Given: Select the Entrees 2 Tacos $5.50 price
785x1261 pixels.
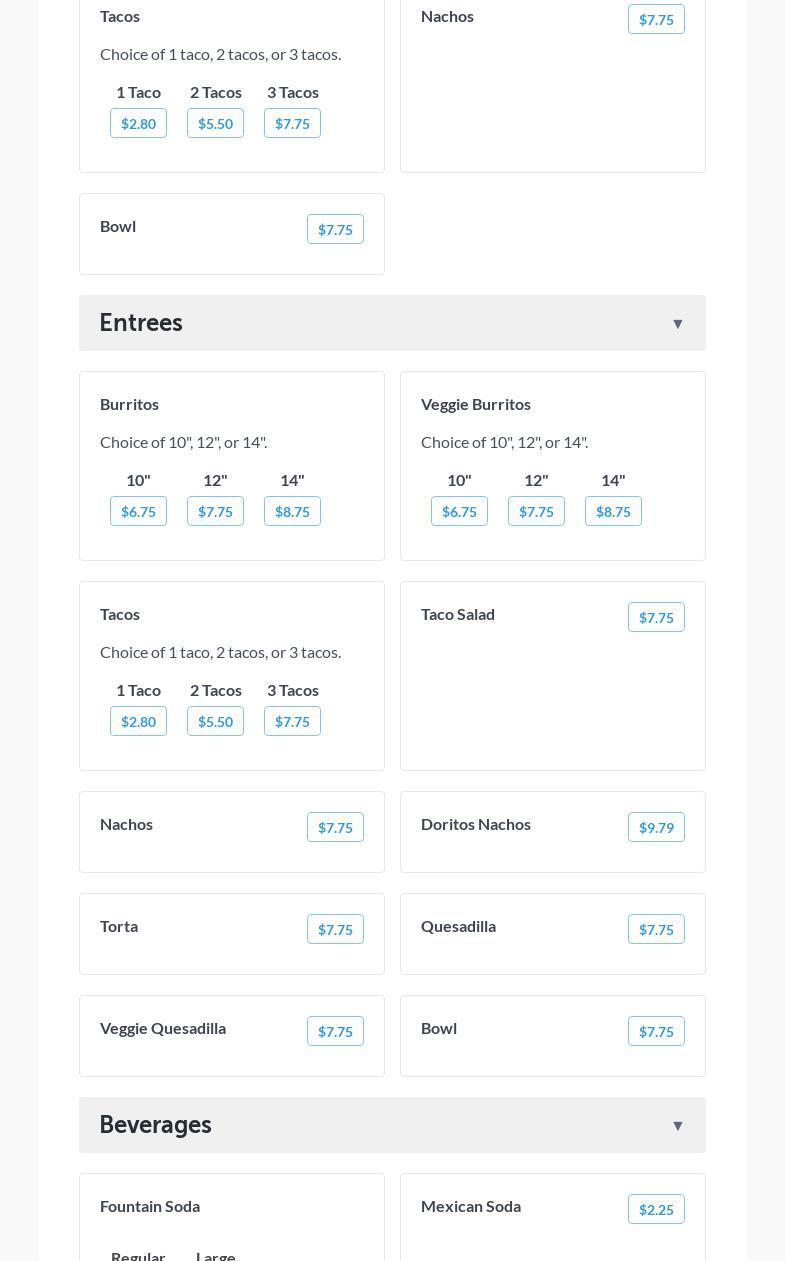Looking at the screenshot, I should click(x=215, y=721).
